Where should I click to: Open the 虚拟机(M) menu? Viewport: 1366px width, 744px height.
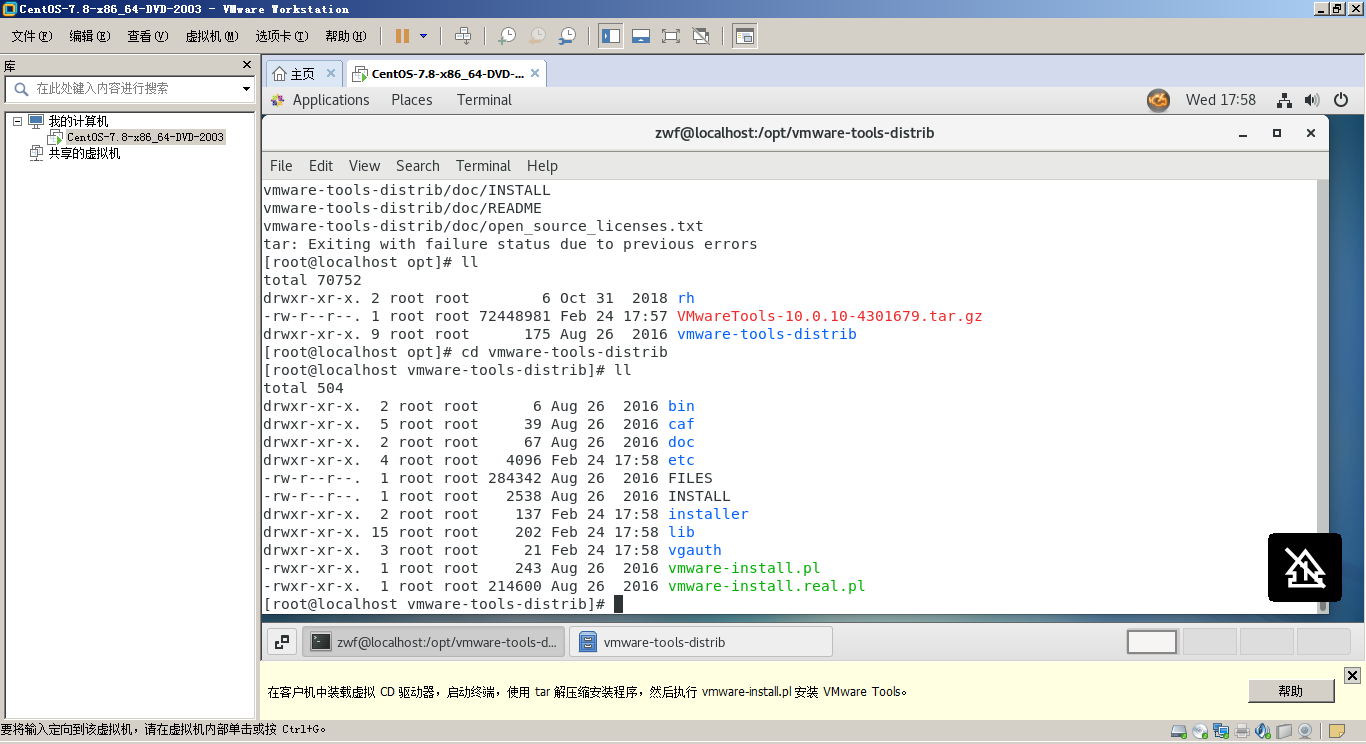coord(212,36)
